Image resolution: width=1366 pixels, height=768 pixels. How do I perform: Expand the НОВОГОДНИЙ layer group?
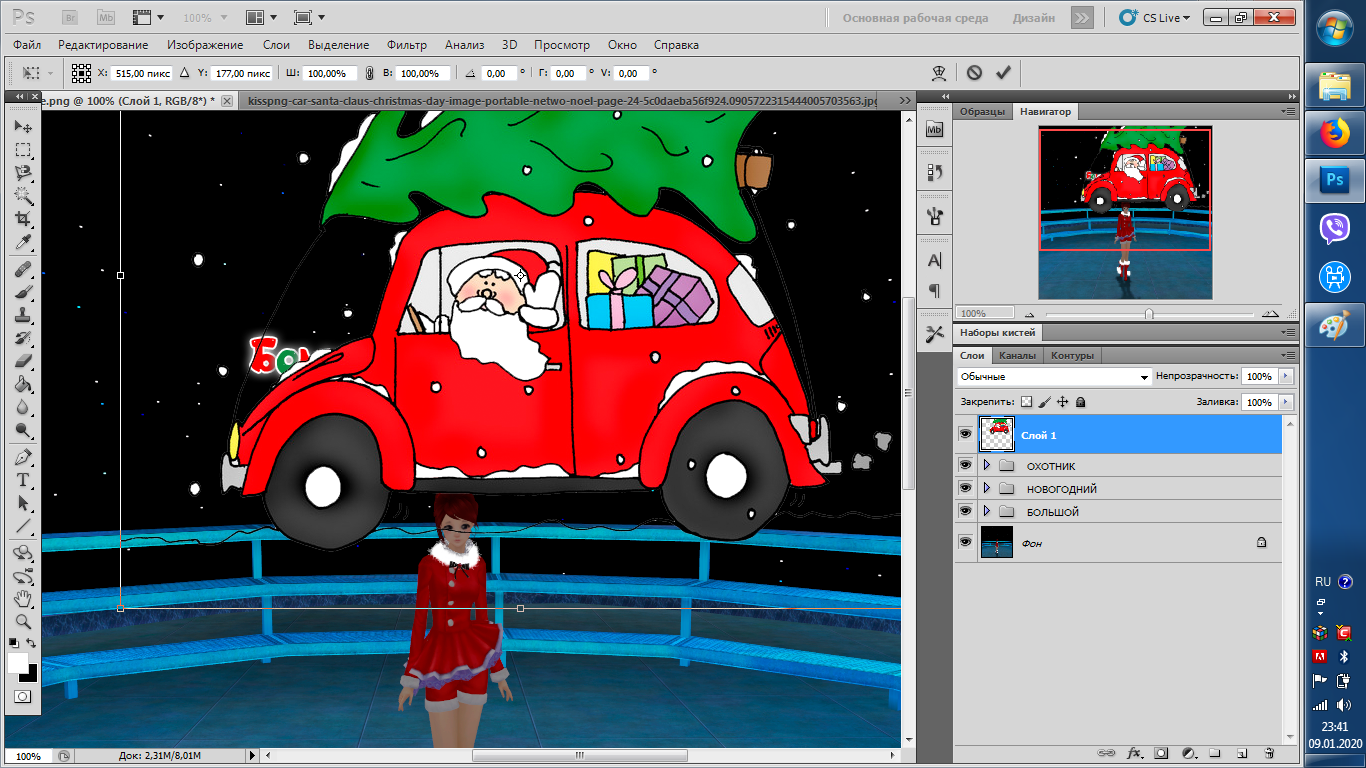(x=987, y=489)
